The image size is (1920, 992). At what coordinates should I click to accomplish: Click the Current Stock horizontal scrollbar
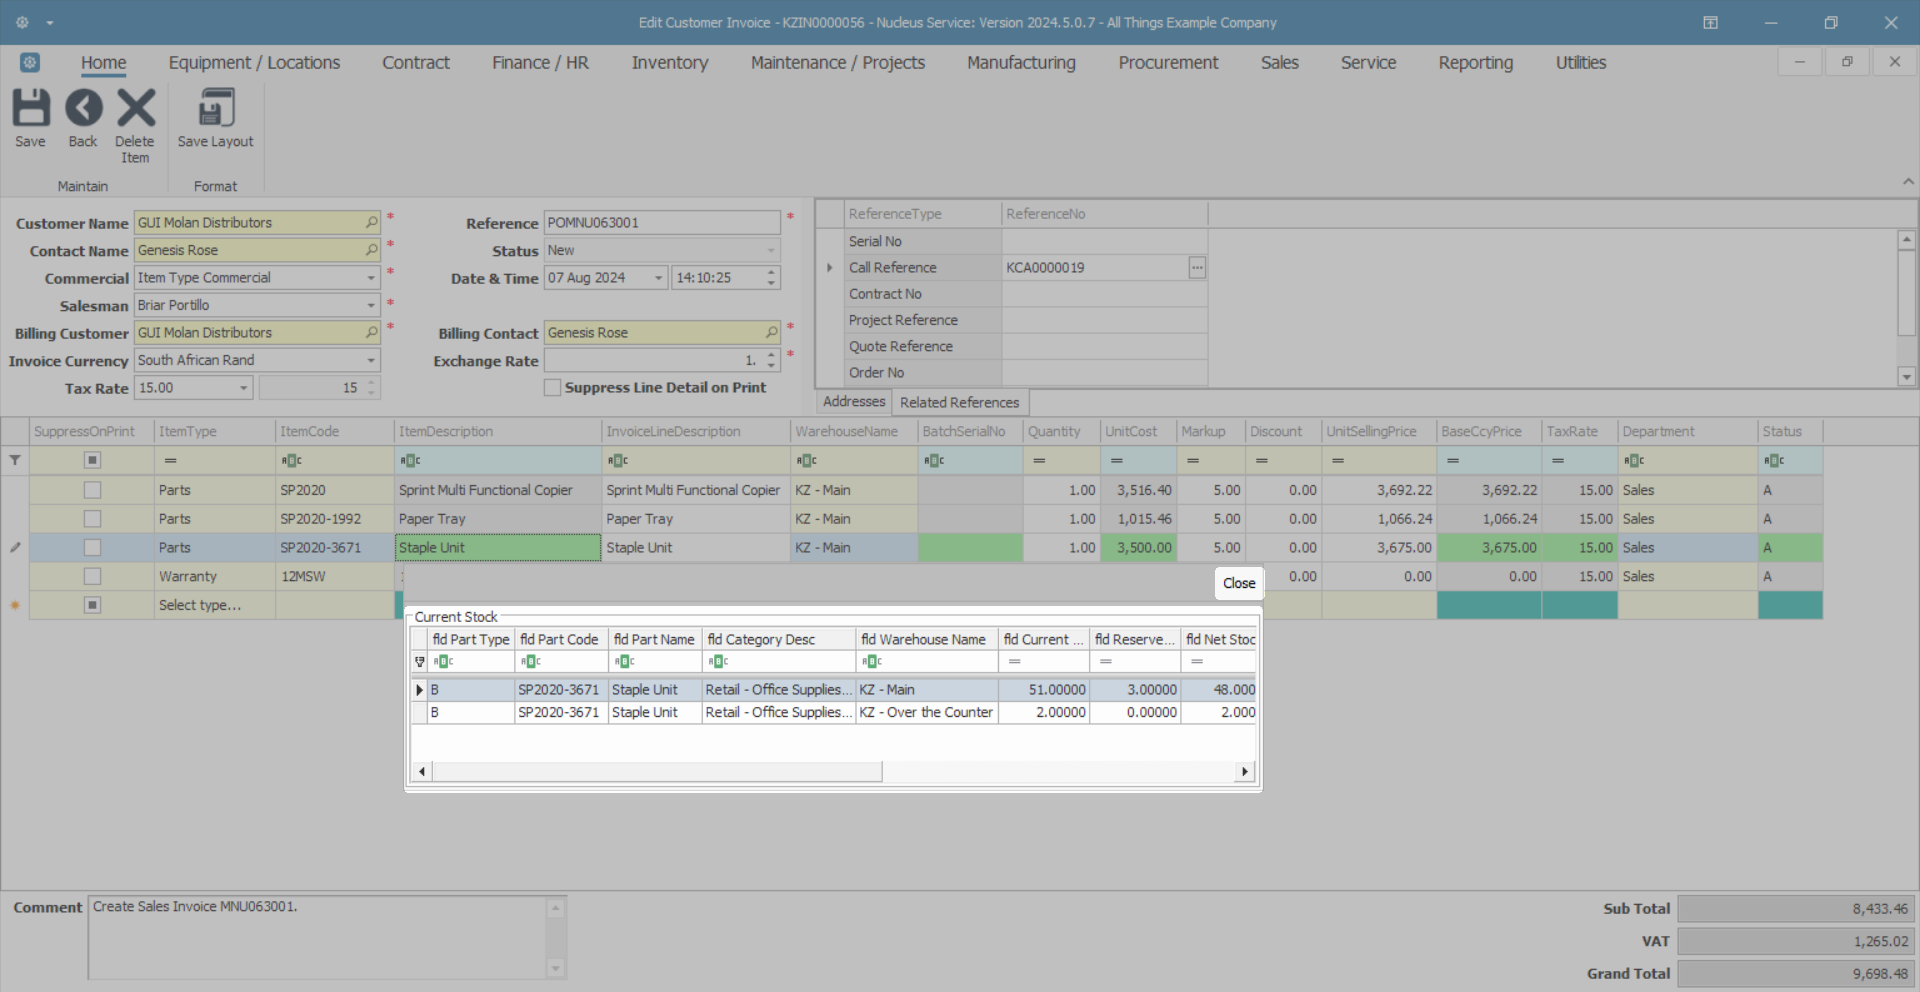coord(656,771)
